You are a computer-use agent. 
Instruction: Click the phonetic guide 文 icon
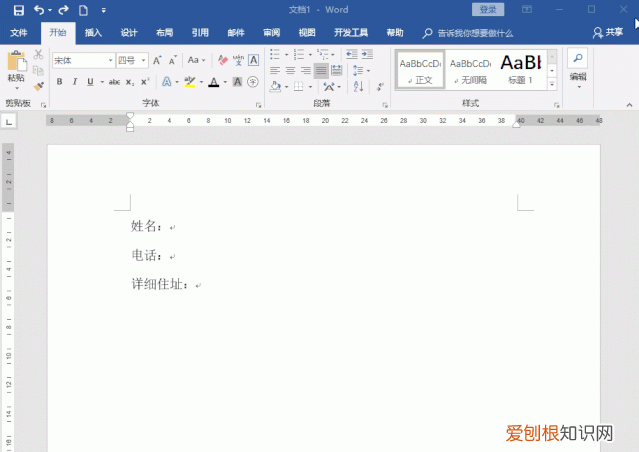238,60
